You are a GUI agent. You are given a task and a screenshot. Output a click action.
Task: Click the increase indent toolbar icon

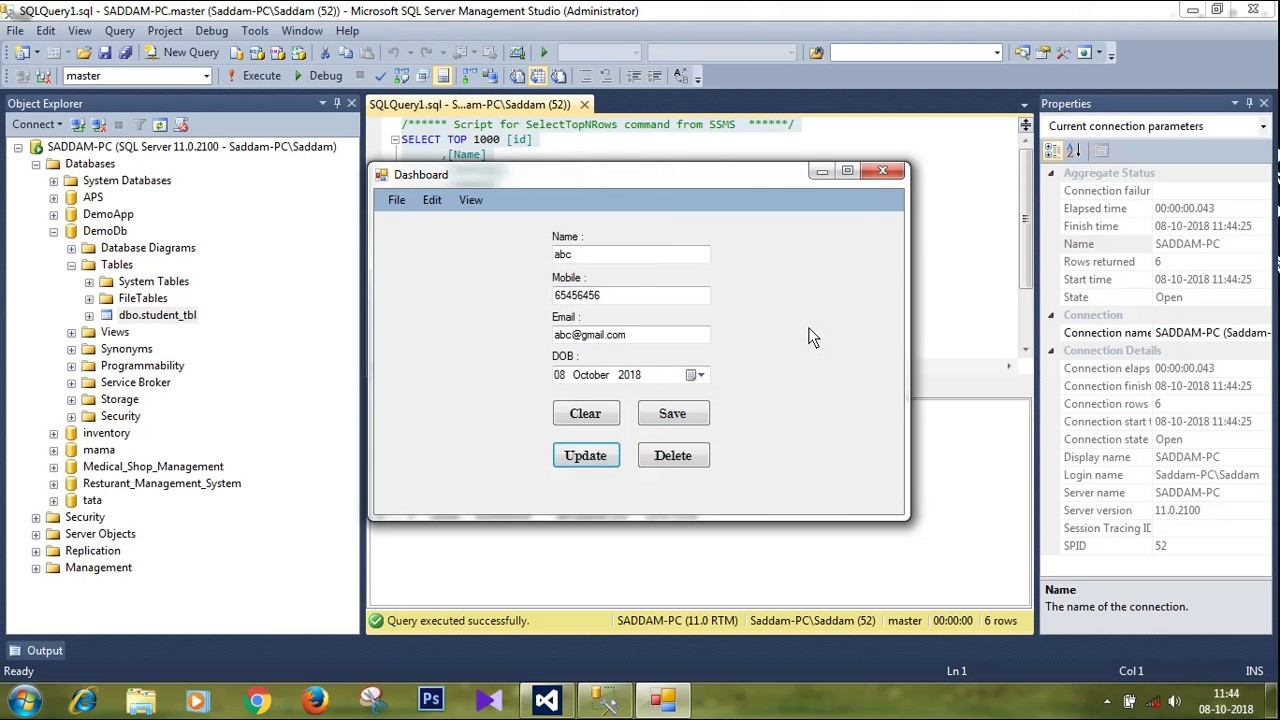click(654, 76)
